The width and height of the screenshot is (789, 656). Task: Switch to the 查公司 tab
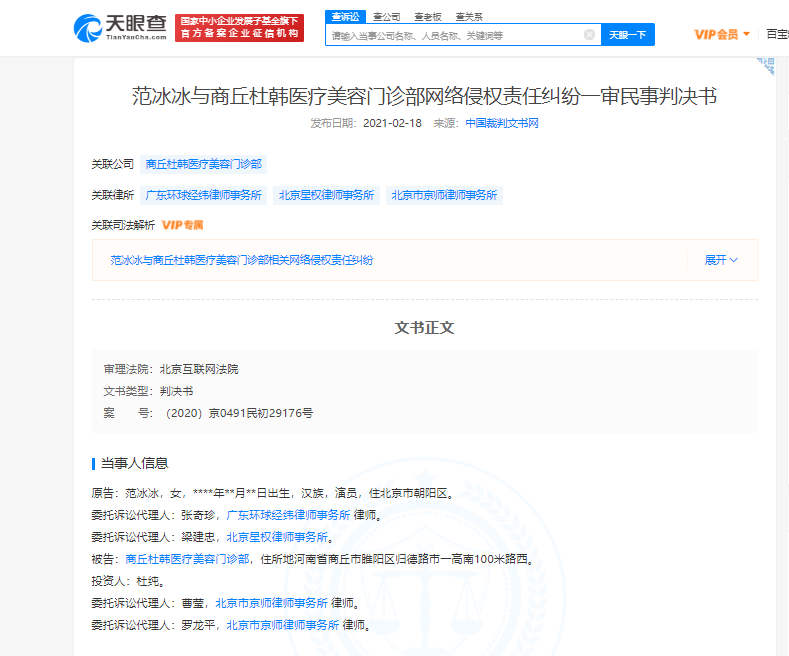[385, 16]
